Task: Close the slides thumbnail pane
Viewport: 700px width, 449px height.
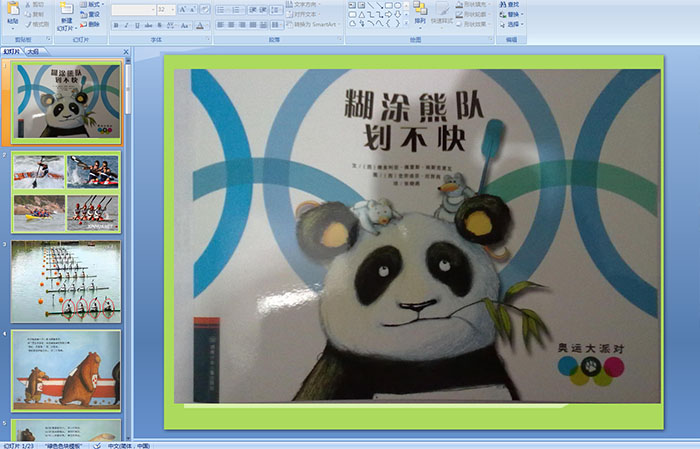Action: tap(126, 52)
